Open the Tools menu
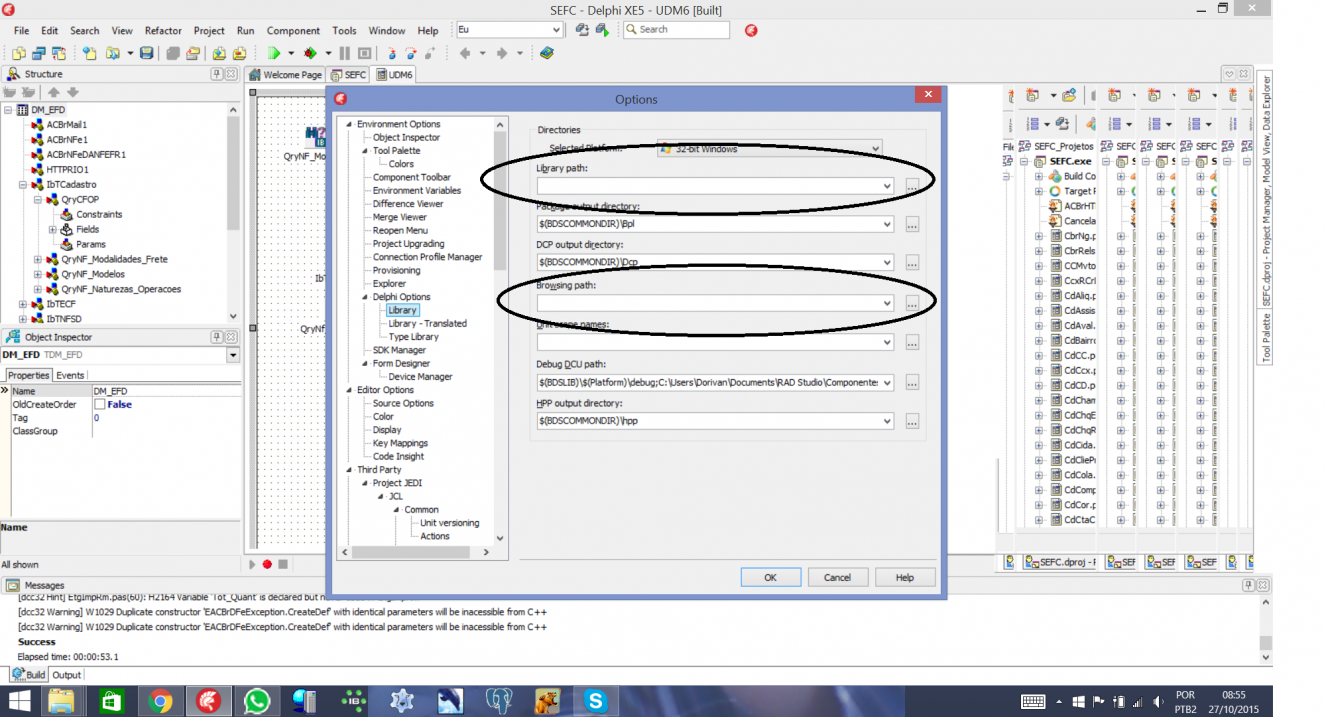1326x717 pixels. (x=344, y=31)
